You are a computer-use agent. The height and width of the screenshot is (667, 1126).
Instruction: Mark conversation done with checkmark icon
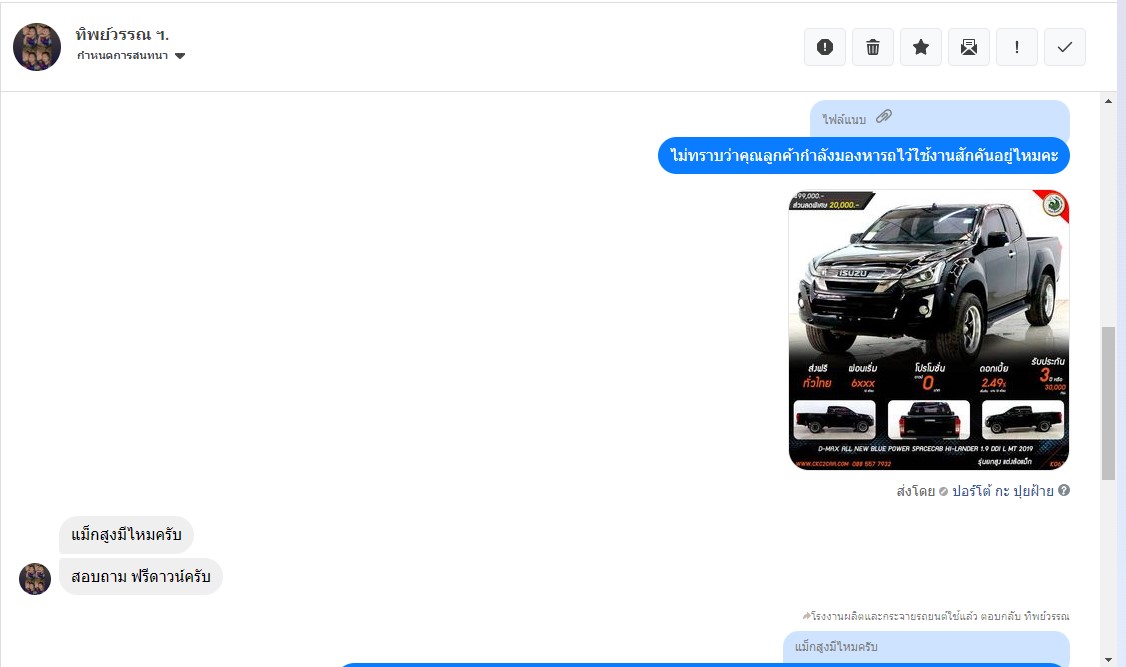(1065, 47)
